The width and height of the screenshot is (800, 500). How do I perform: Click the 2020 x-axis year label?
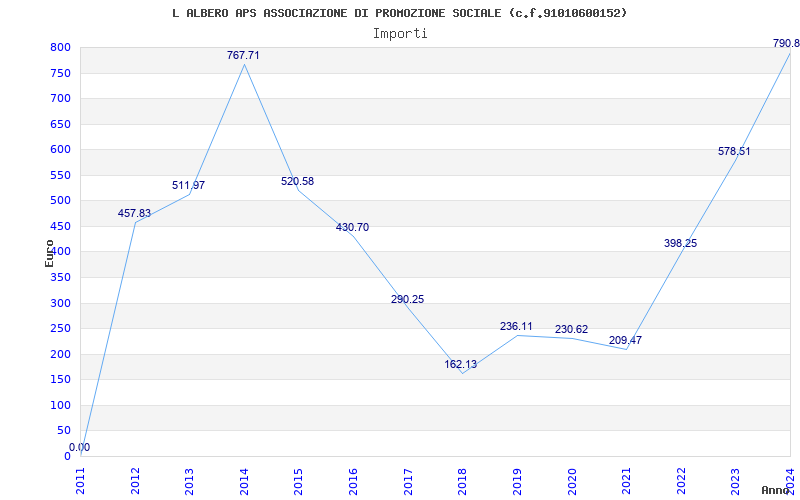(571, 481)
